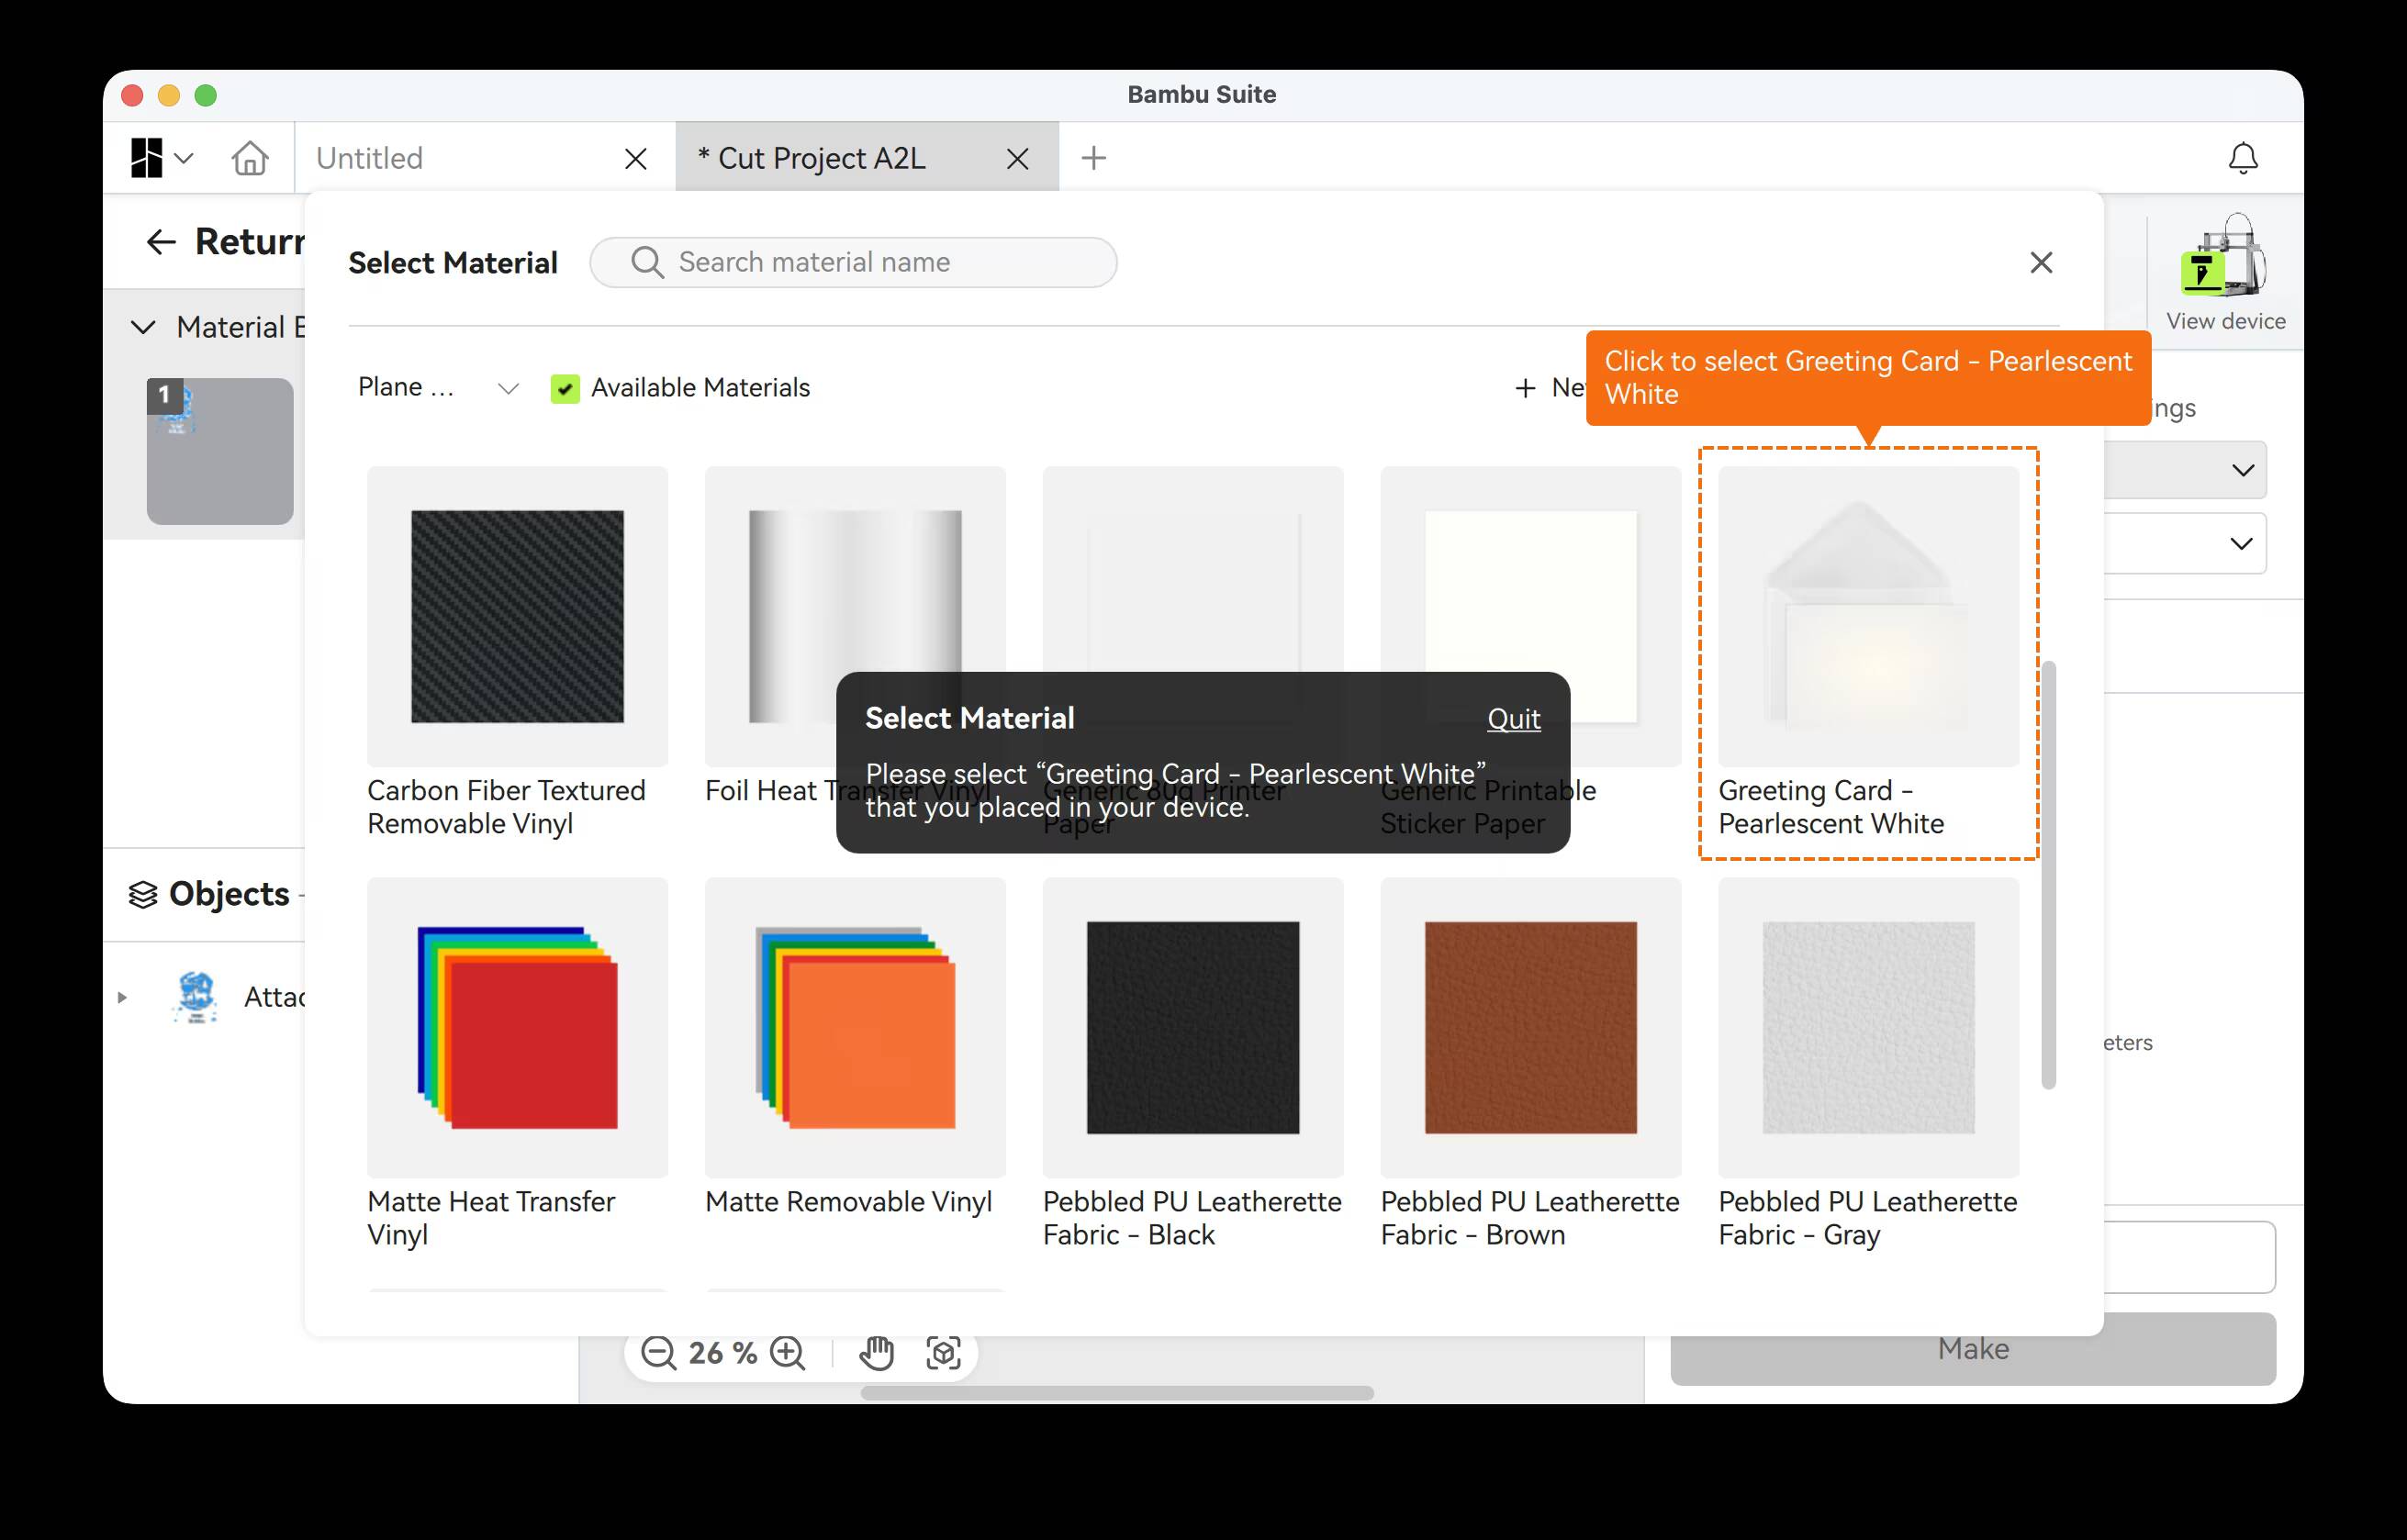Screen dimensions: 2407x1540
Task: Select the pan hand tool
Action: point(876,1352)
